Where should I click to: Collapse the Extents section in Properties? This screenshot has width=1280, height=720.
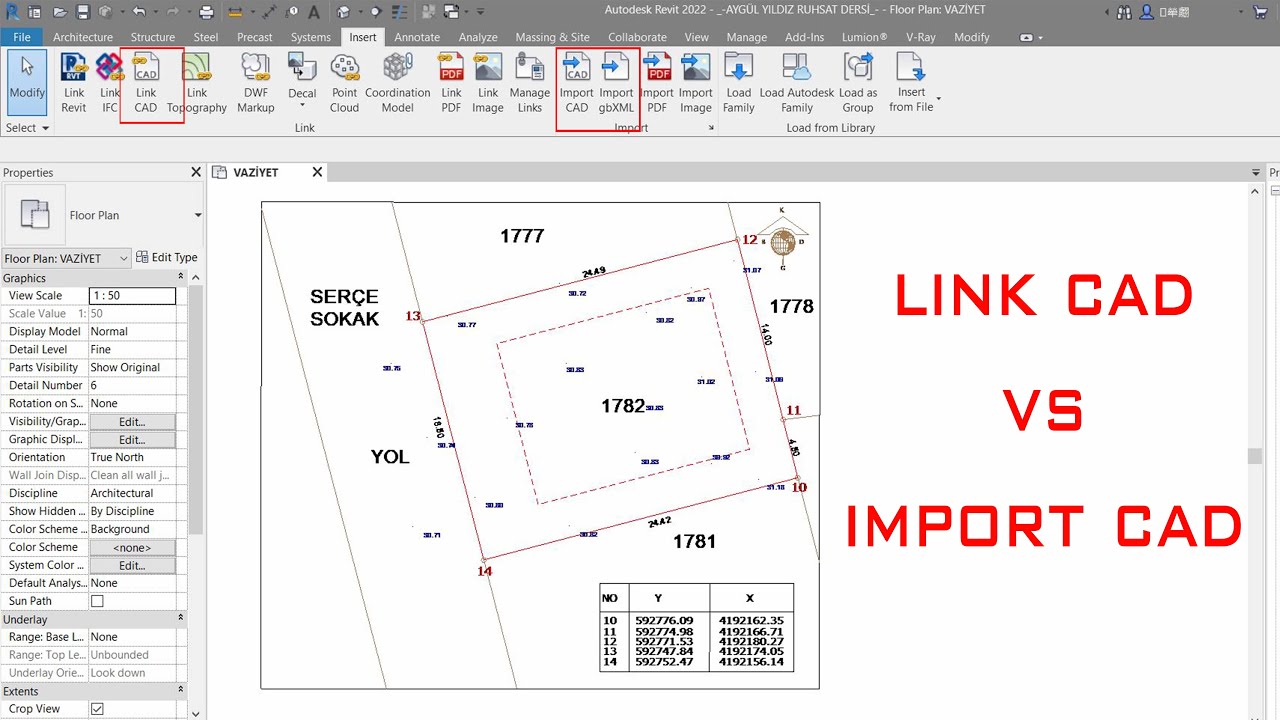click(x=181, y=690)
